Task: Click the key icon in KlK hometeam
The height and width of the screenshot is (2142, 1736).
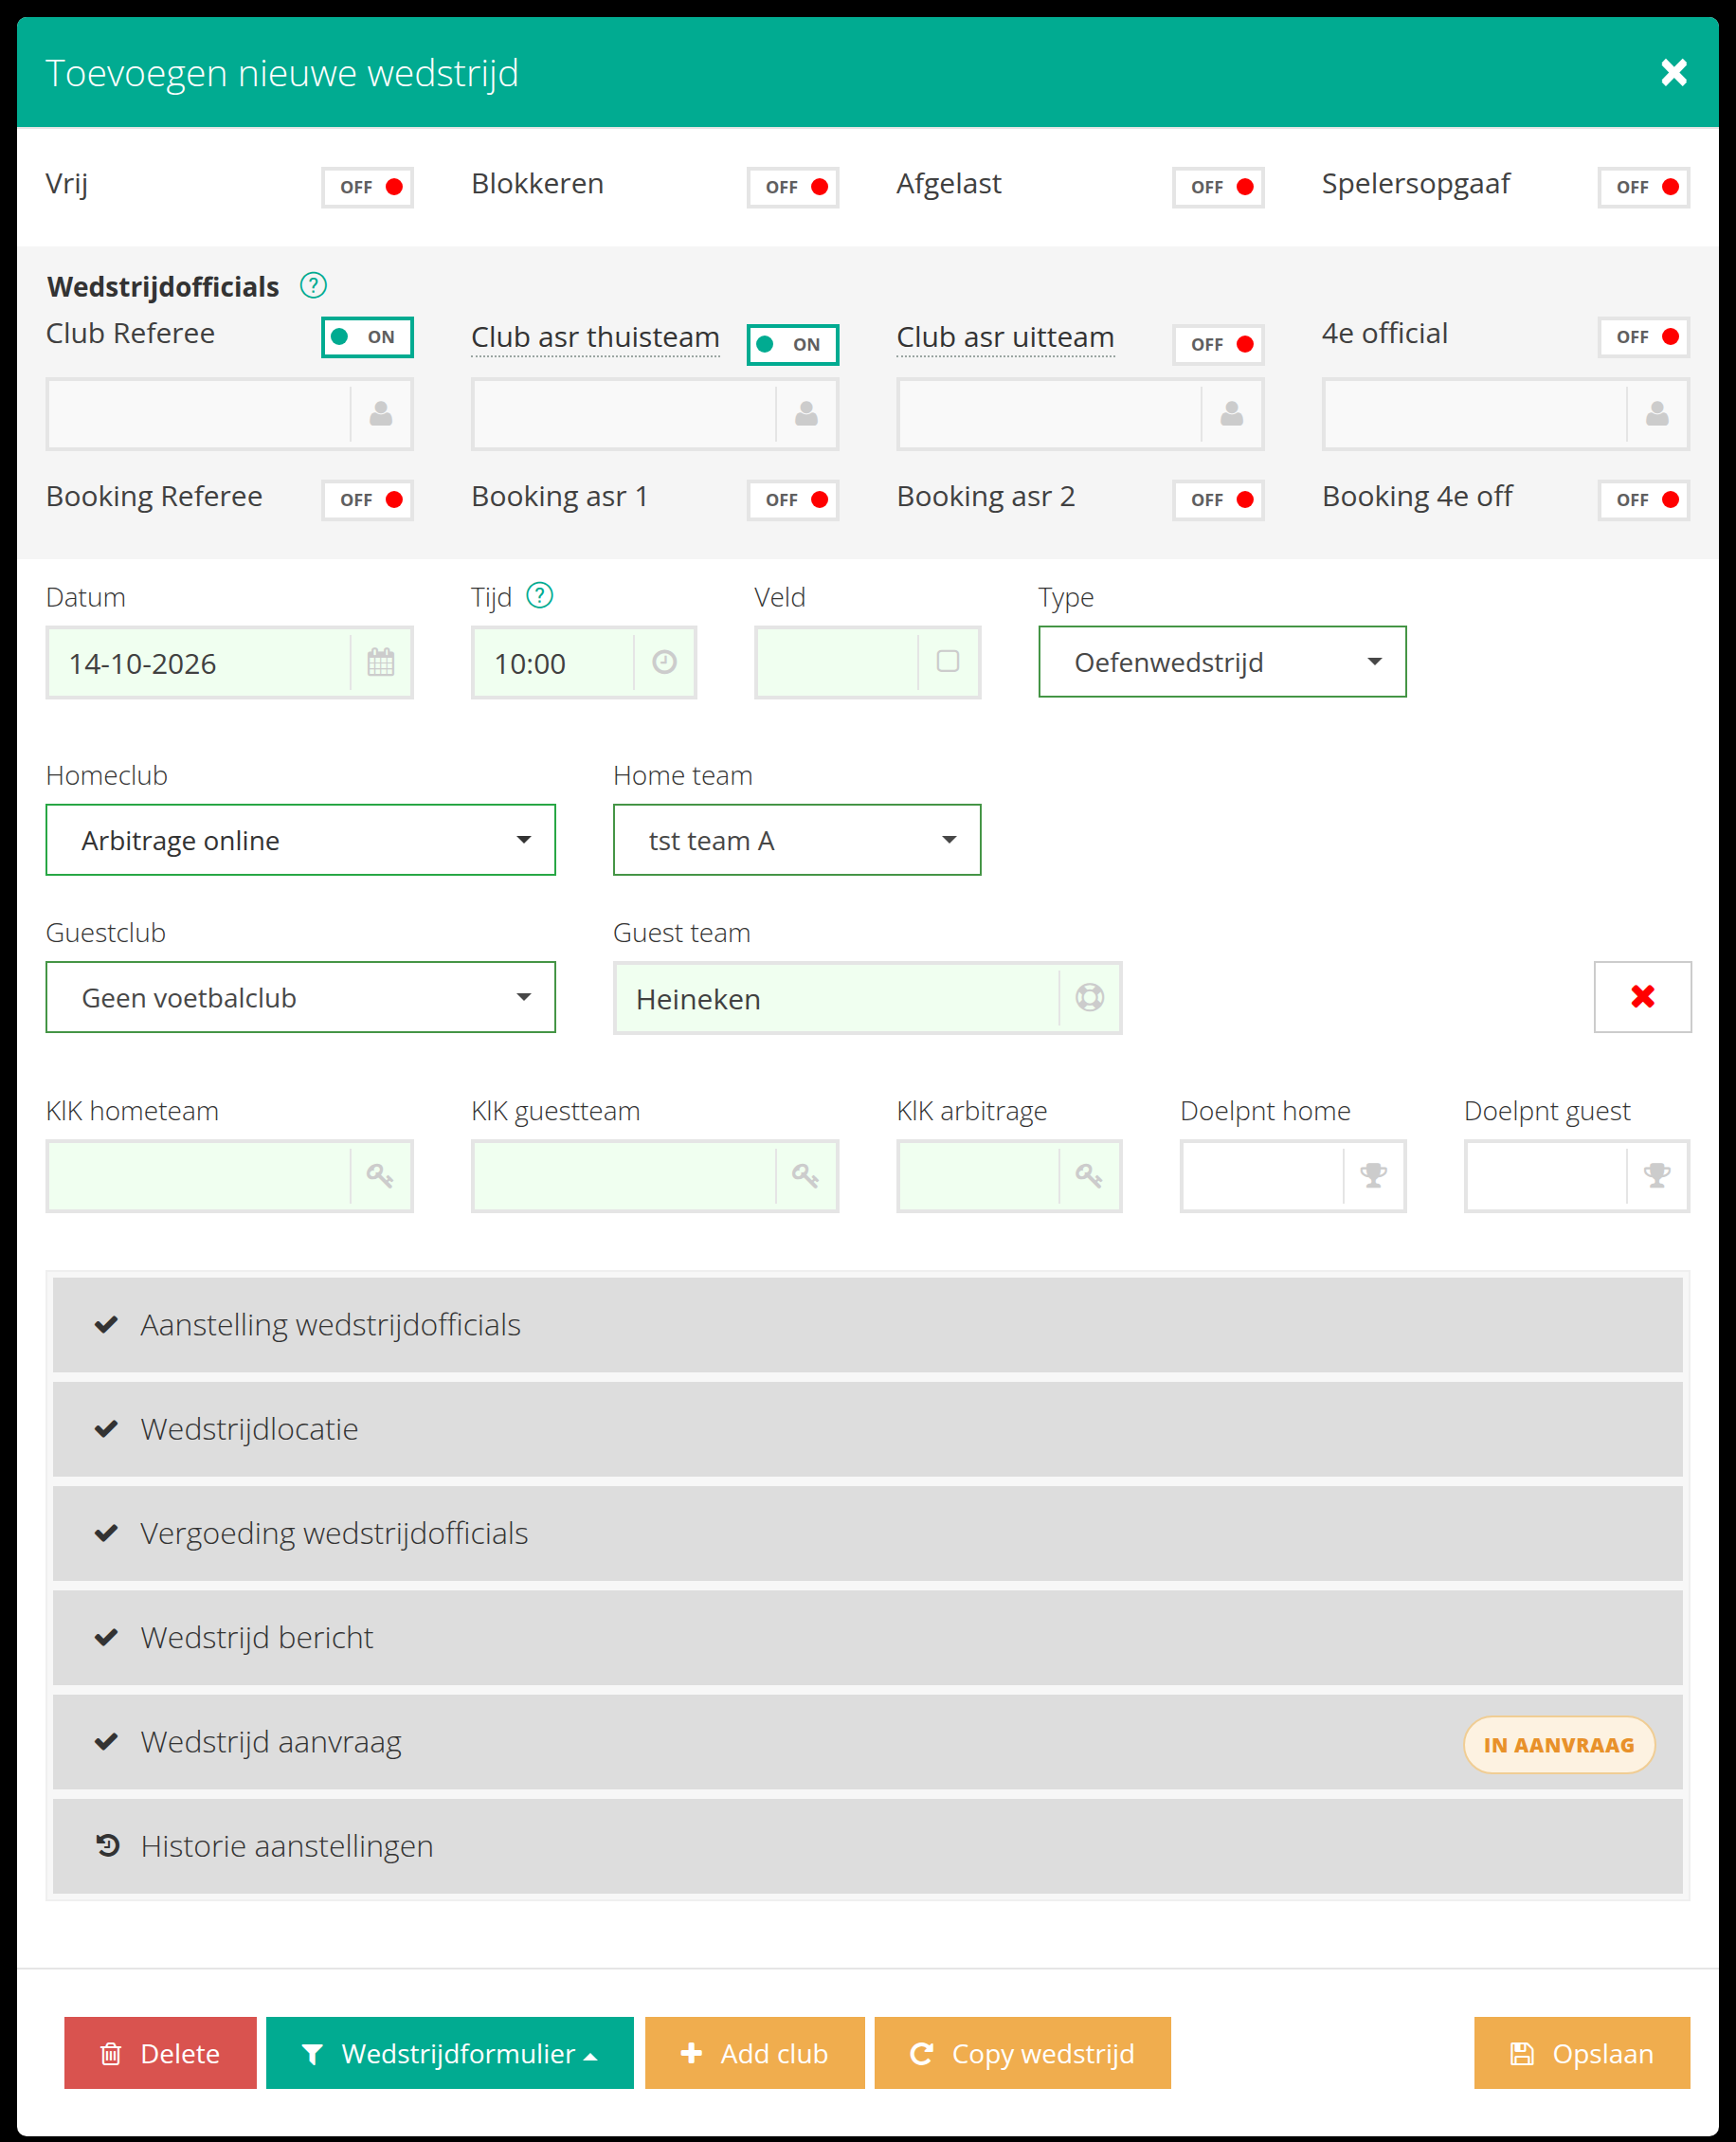Action: click(x=380, y=1176)
